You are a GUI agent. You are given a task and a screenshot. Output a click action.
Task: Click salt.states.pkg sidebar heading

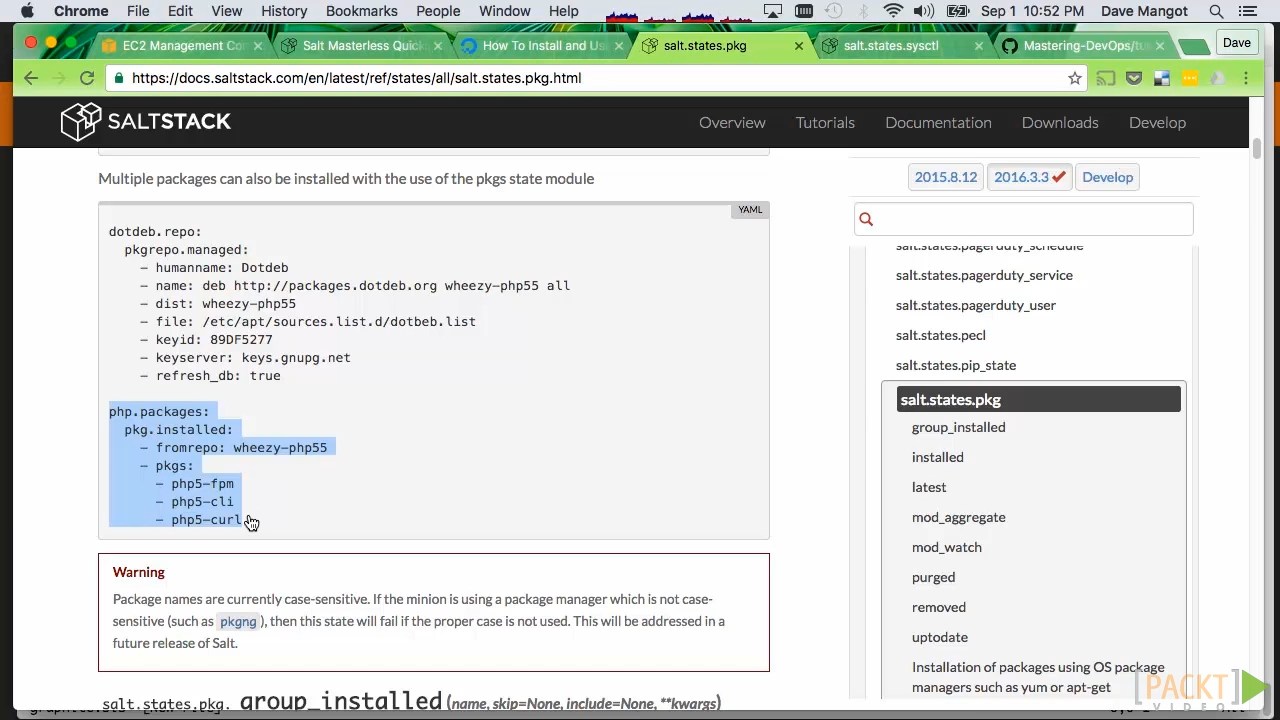tap(1038, 399)
